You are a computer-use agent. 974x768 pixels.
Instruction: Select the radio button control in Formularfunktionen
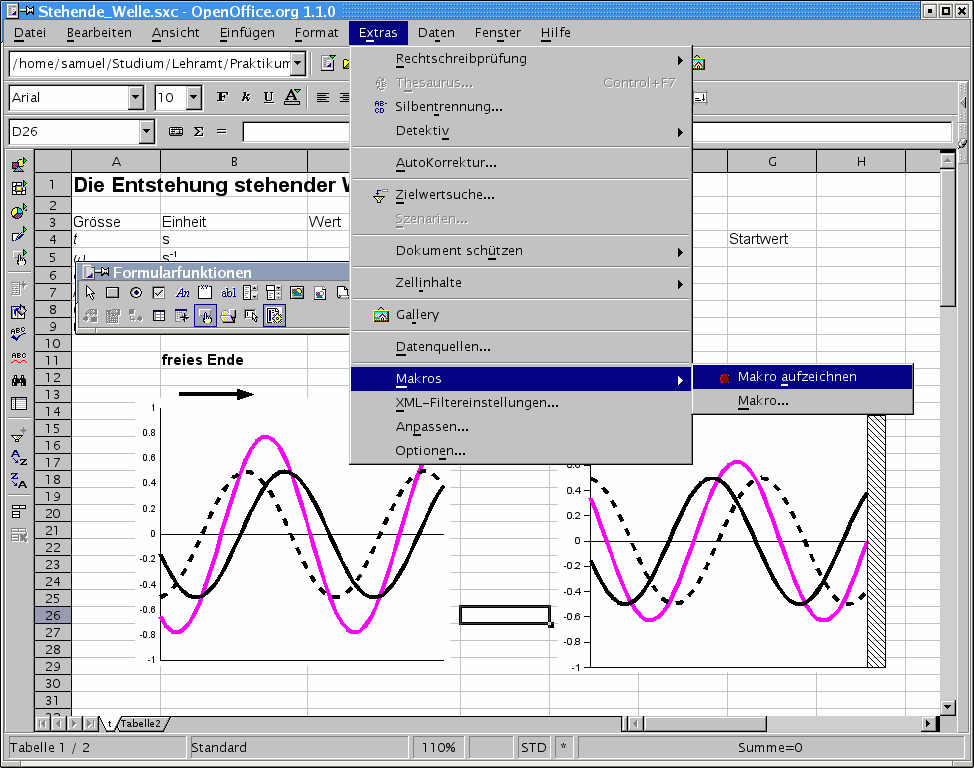(136, 293)
